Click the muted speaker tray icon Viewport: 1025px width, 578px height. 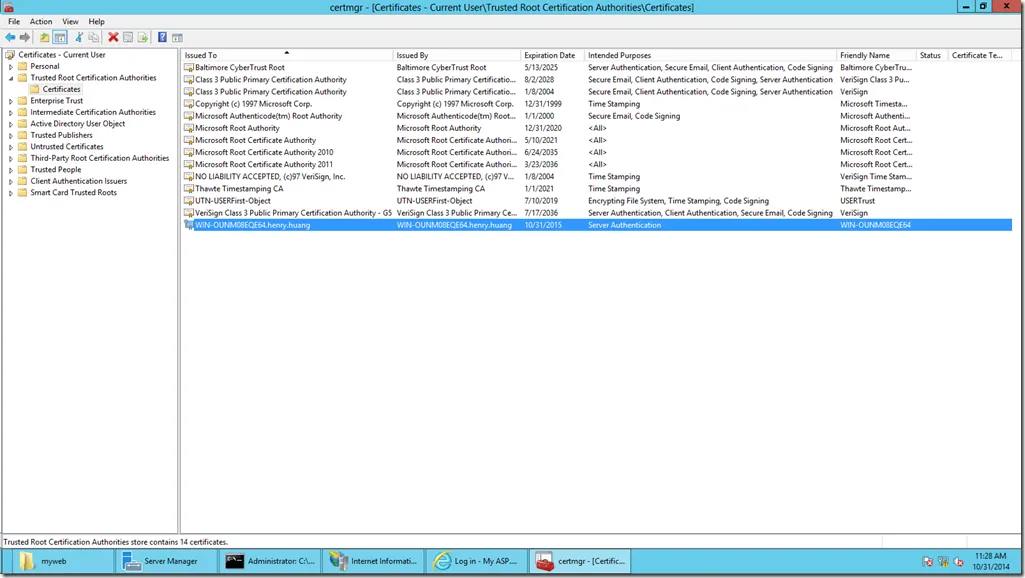click(x=958, y=561)
